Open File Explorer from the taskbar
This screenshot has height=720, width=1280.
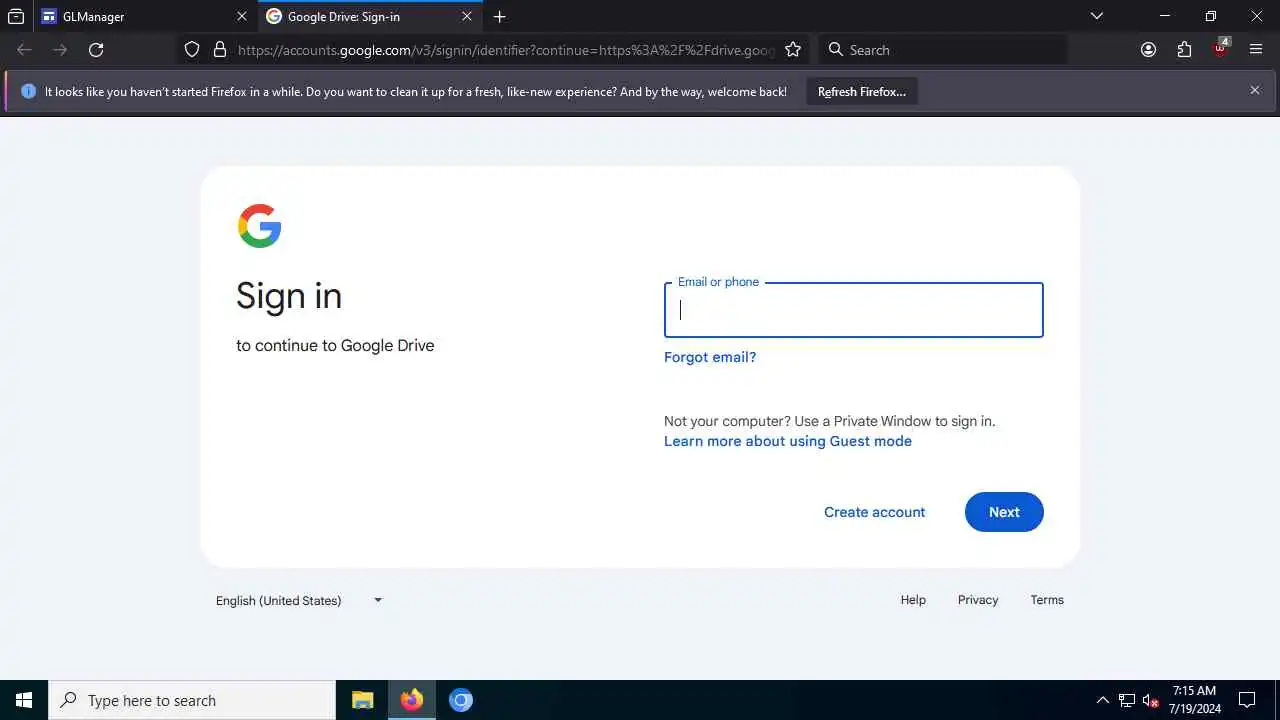[x=362, y=700]
